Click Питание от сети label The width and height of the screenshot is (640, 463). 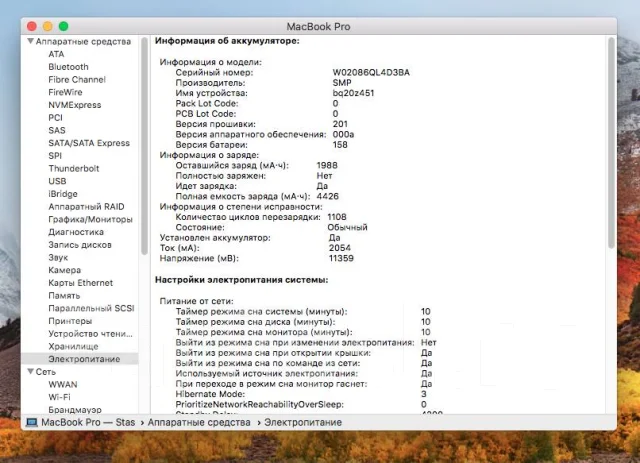(x=196, y=301)
